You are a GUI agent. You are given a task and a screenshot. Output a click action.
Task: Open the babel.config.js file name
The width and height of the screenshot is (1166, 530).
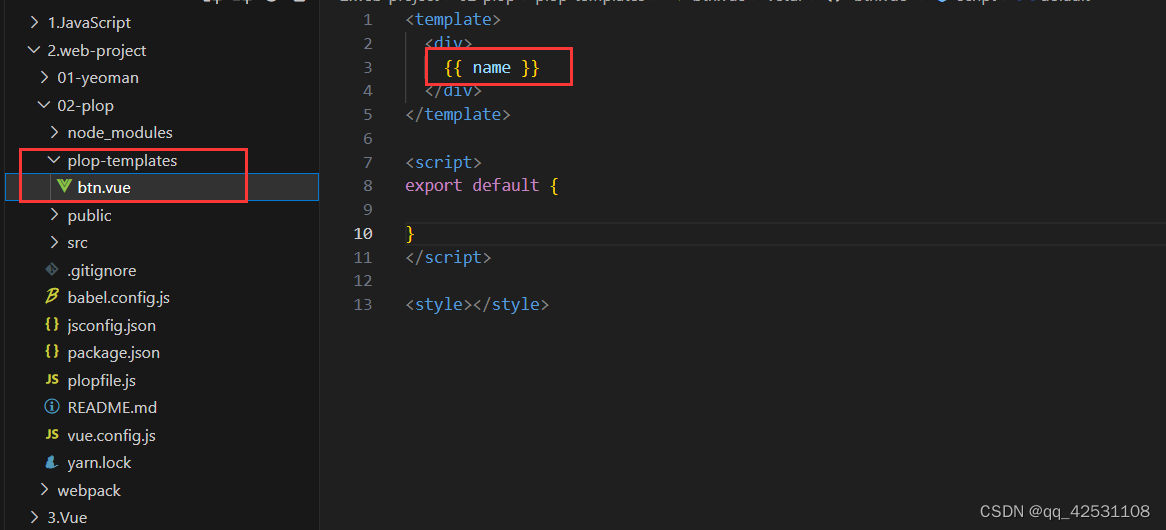coord(119,298)
